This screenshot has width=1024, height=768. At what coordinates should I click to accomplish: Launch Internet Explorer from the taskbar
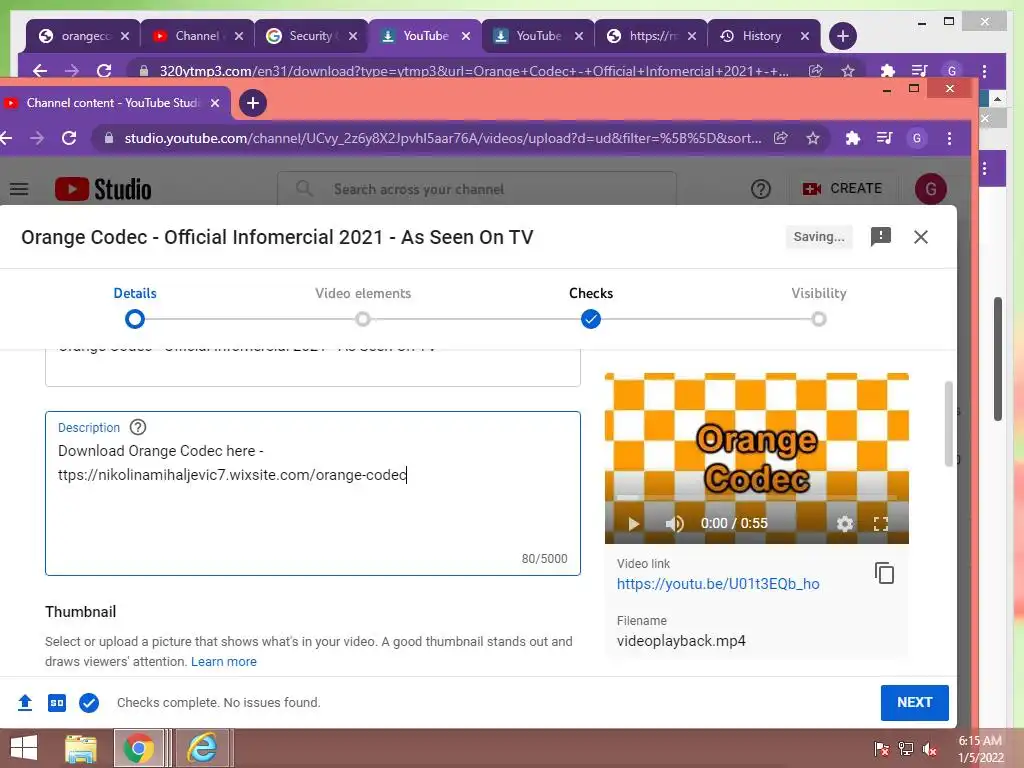pyautogui.click(x=202, y=749)
